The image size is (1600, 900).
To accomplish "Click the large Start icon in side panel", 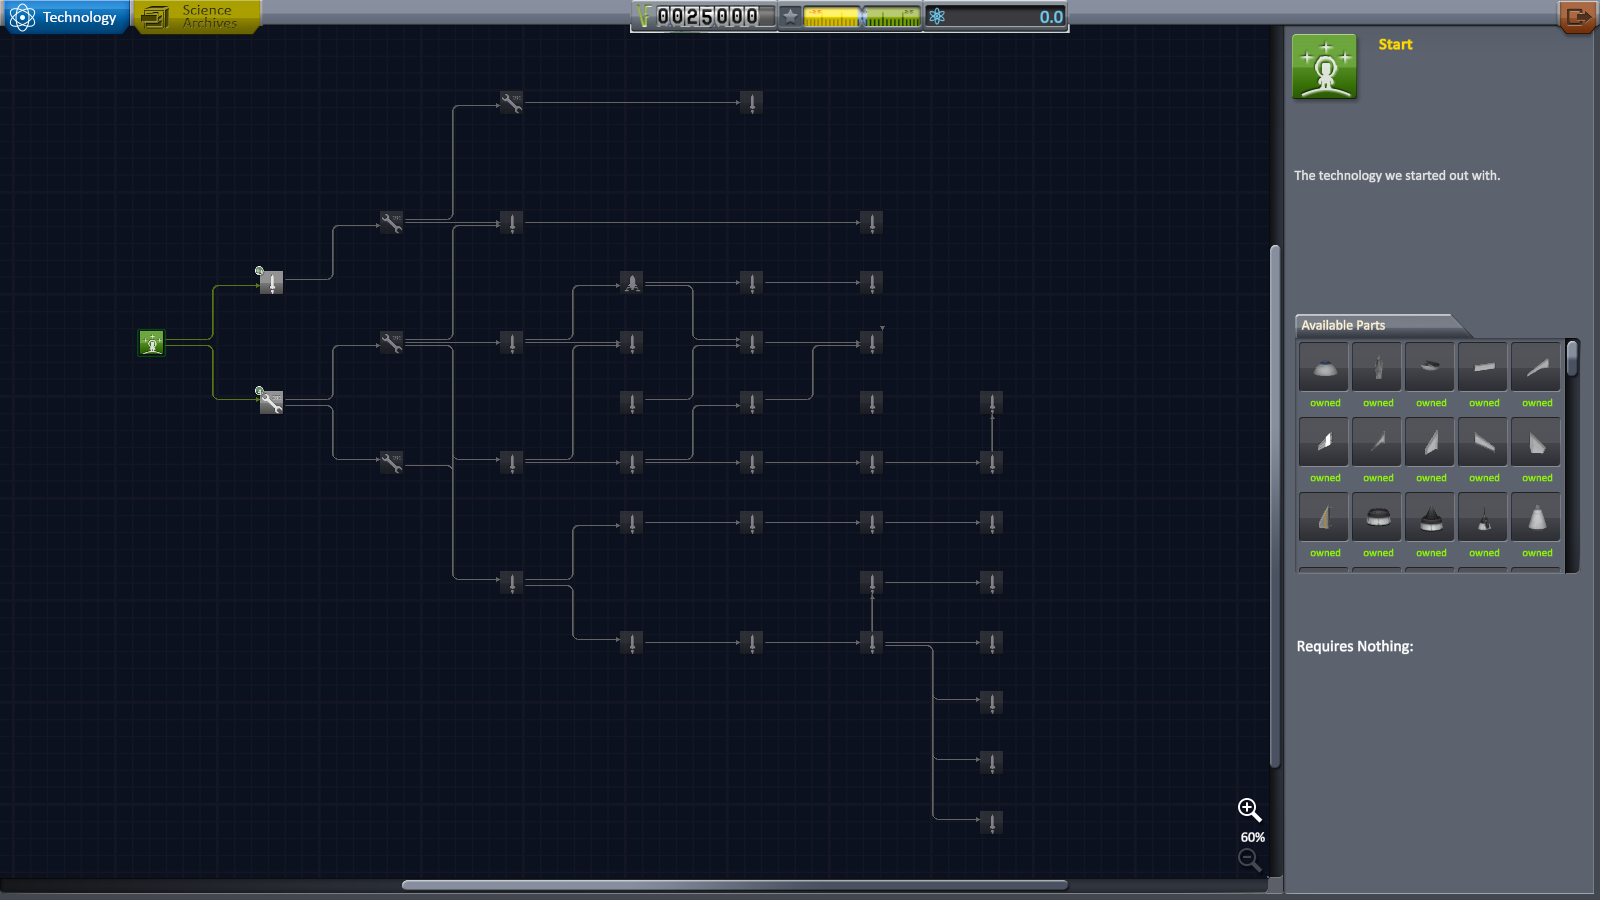I will pyautogui.click(x=1324, y=67).
